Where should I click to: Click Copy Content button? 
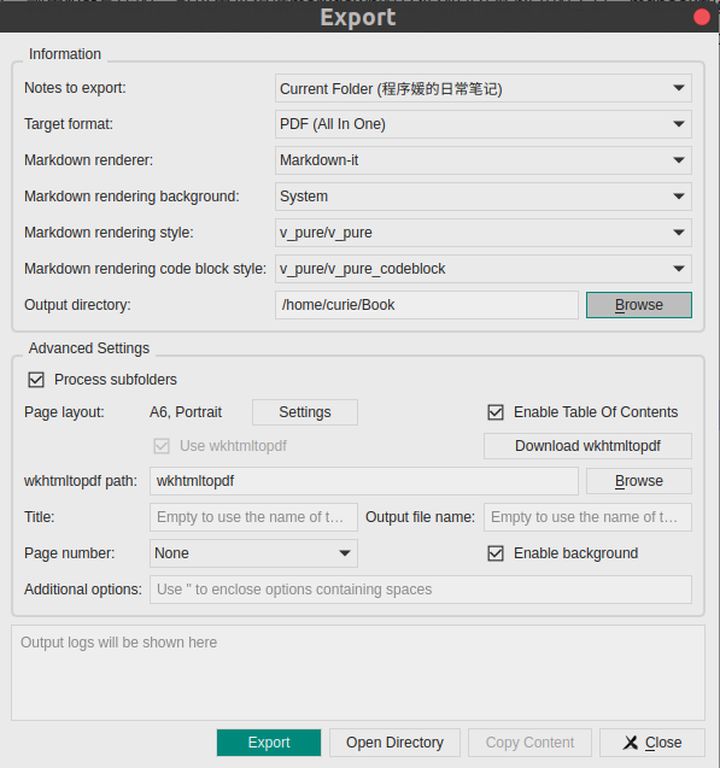pos(529,743)
